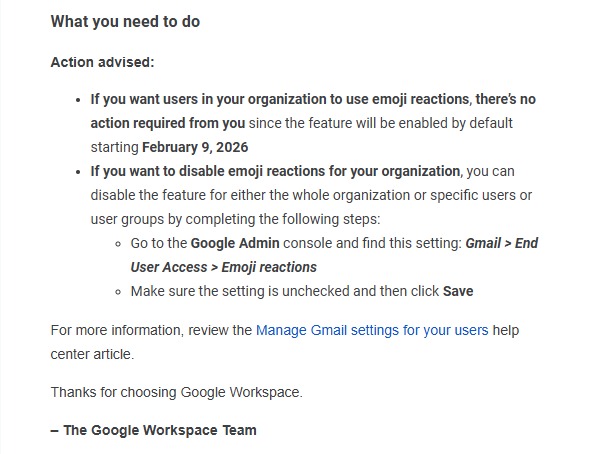This screenshot has width=601, height=454.
Task: Click the bold word 'Save'
Action: 458,292
